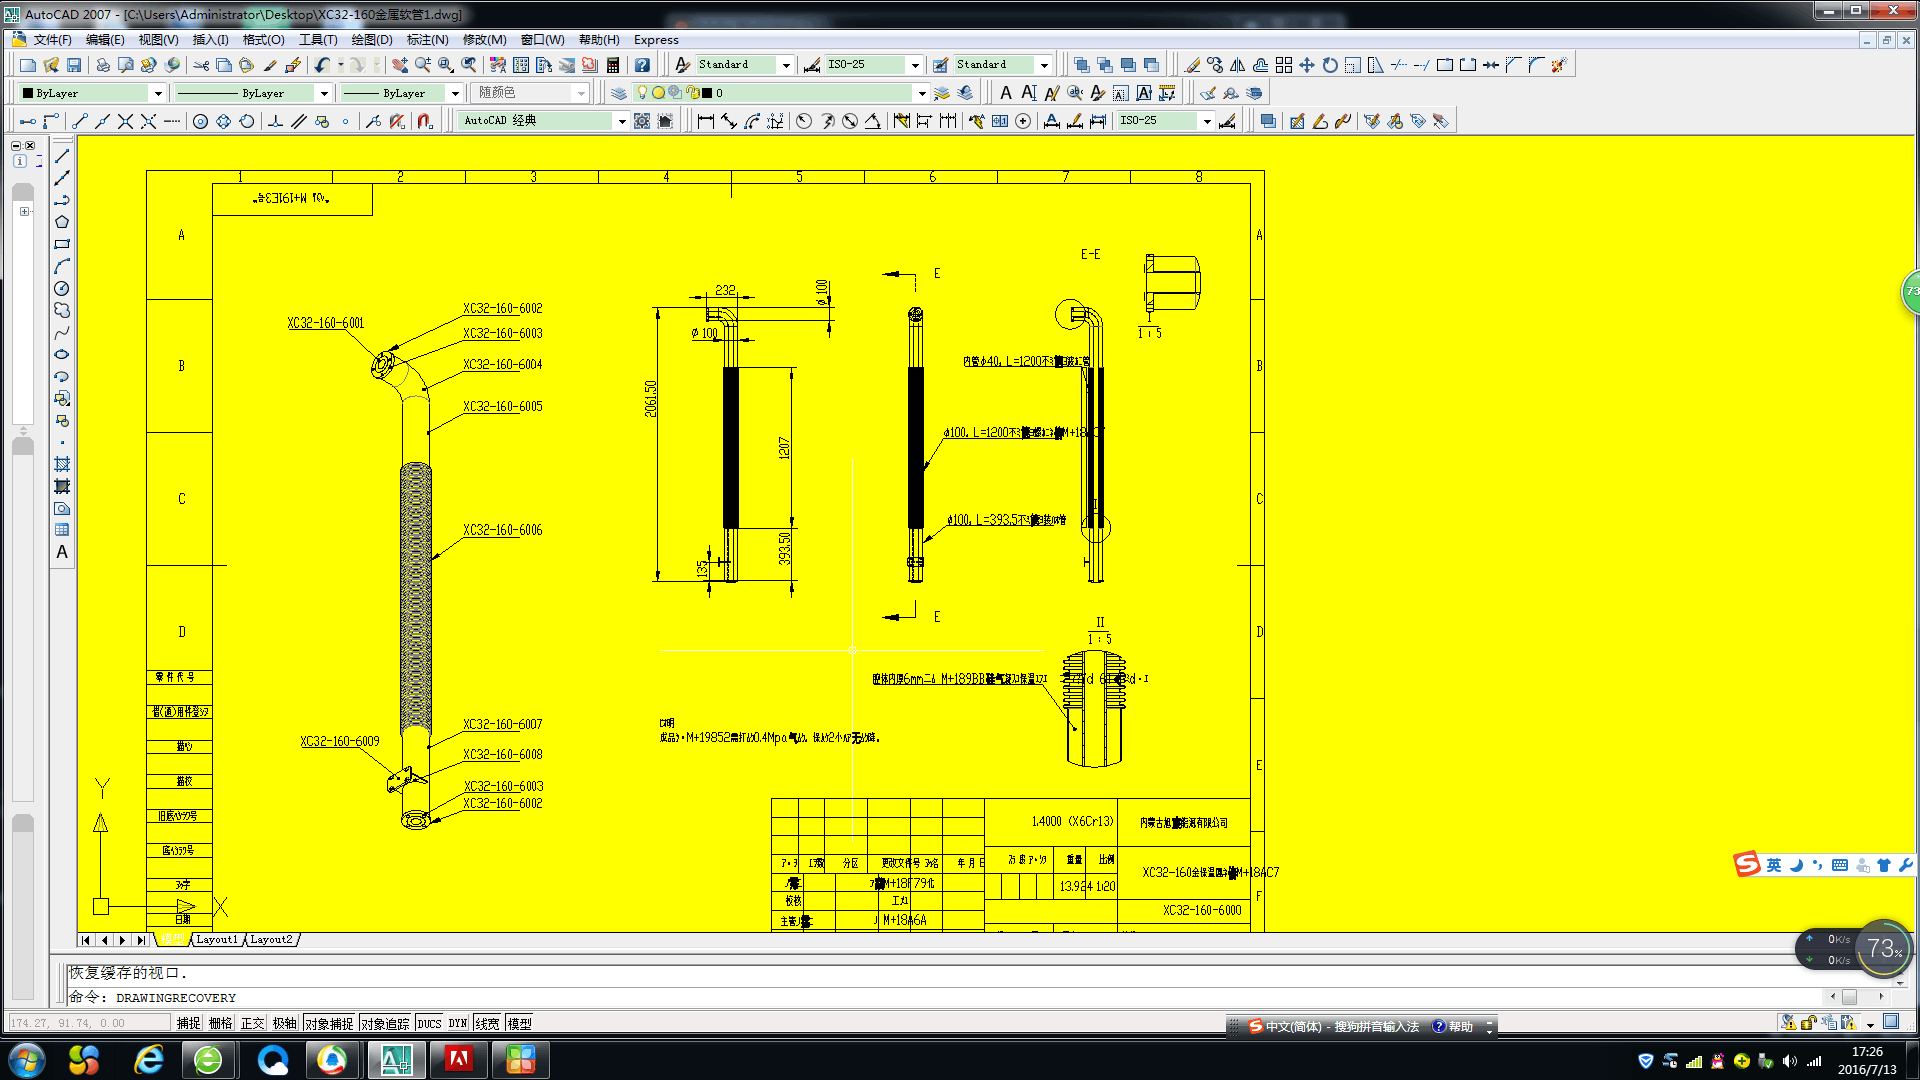Switch to the Layout1 tab
The width and height of the screenshot is (1920, 1080).
click(x=216, y=940)
